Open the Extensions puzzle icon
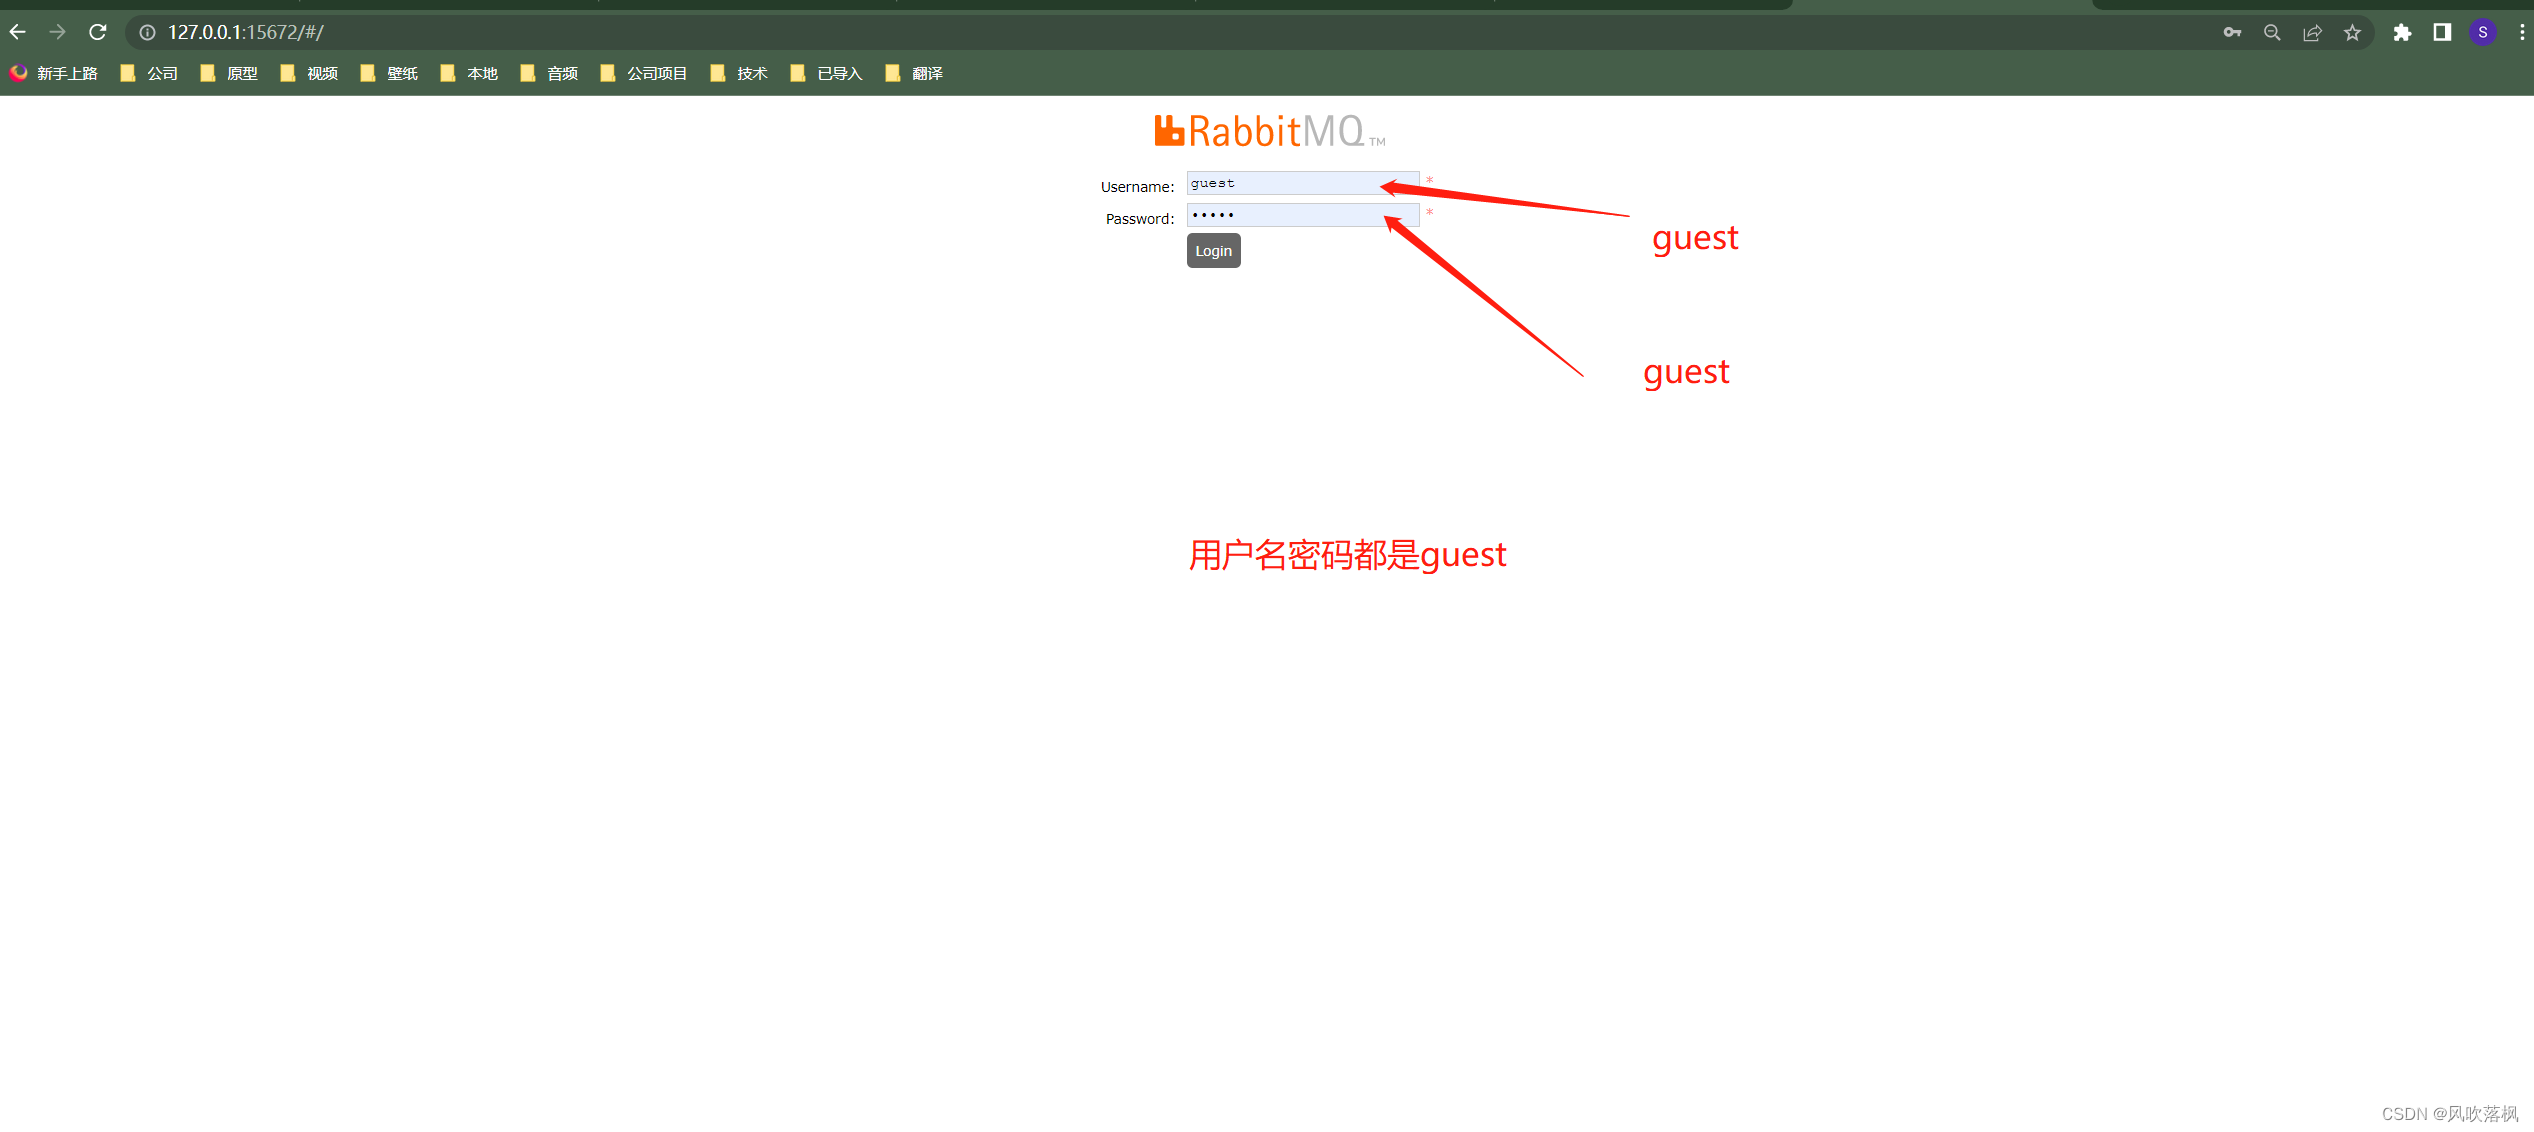 [2402, 32]
